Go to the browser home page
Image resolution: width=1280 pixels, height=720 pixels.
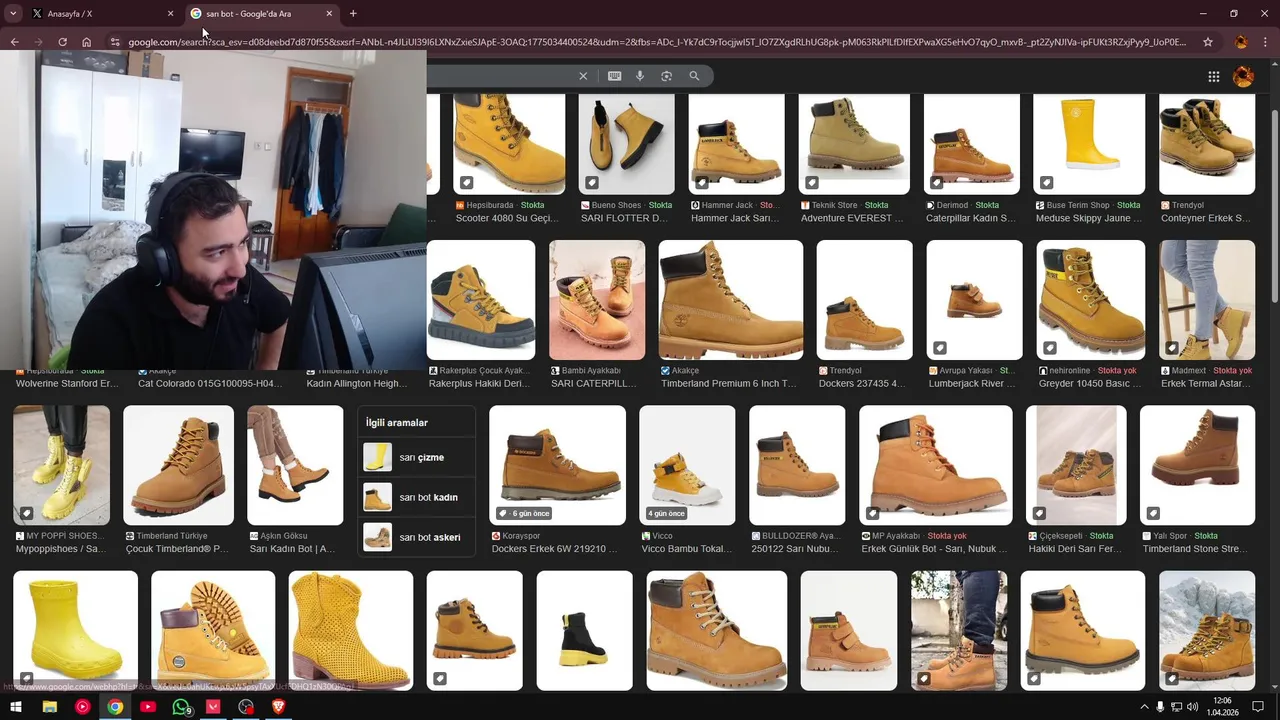87,42
